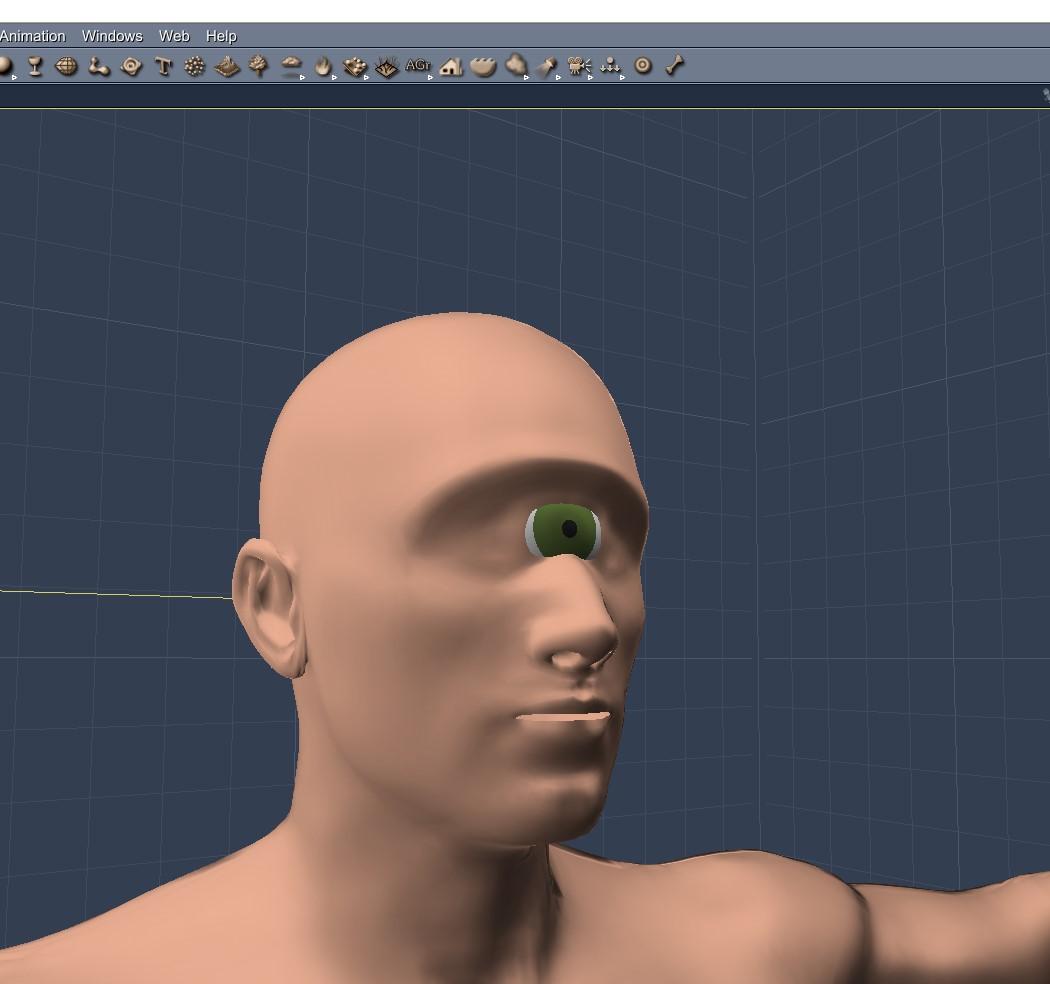Viewport: 1050px width, 984px height.
Task: Select the fire primitive tool
Action: click(x=323, y=66)
